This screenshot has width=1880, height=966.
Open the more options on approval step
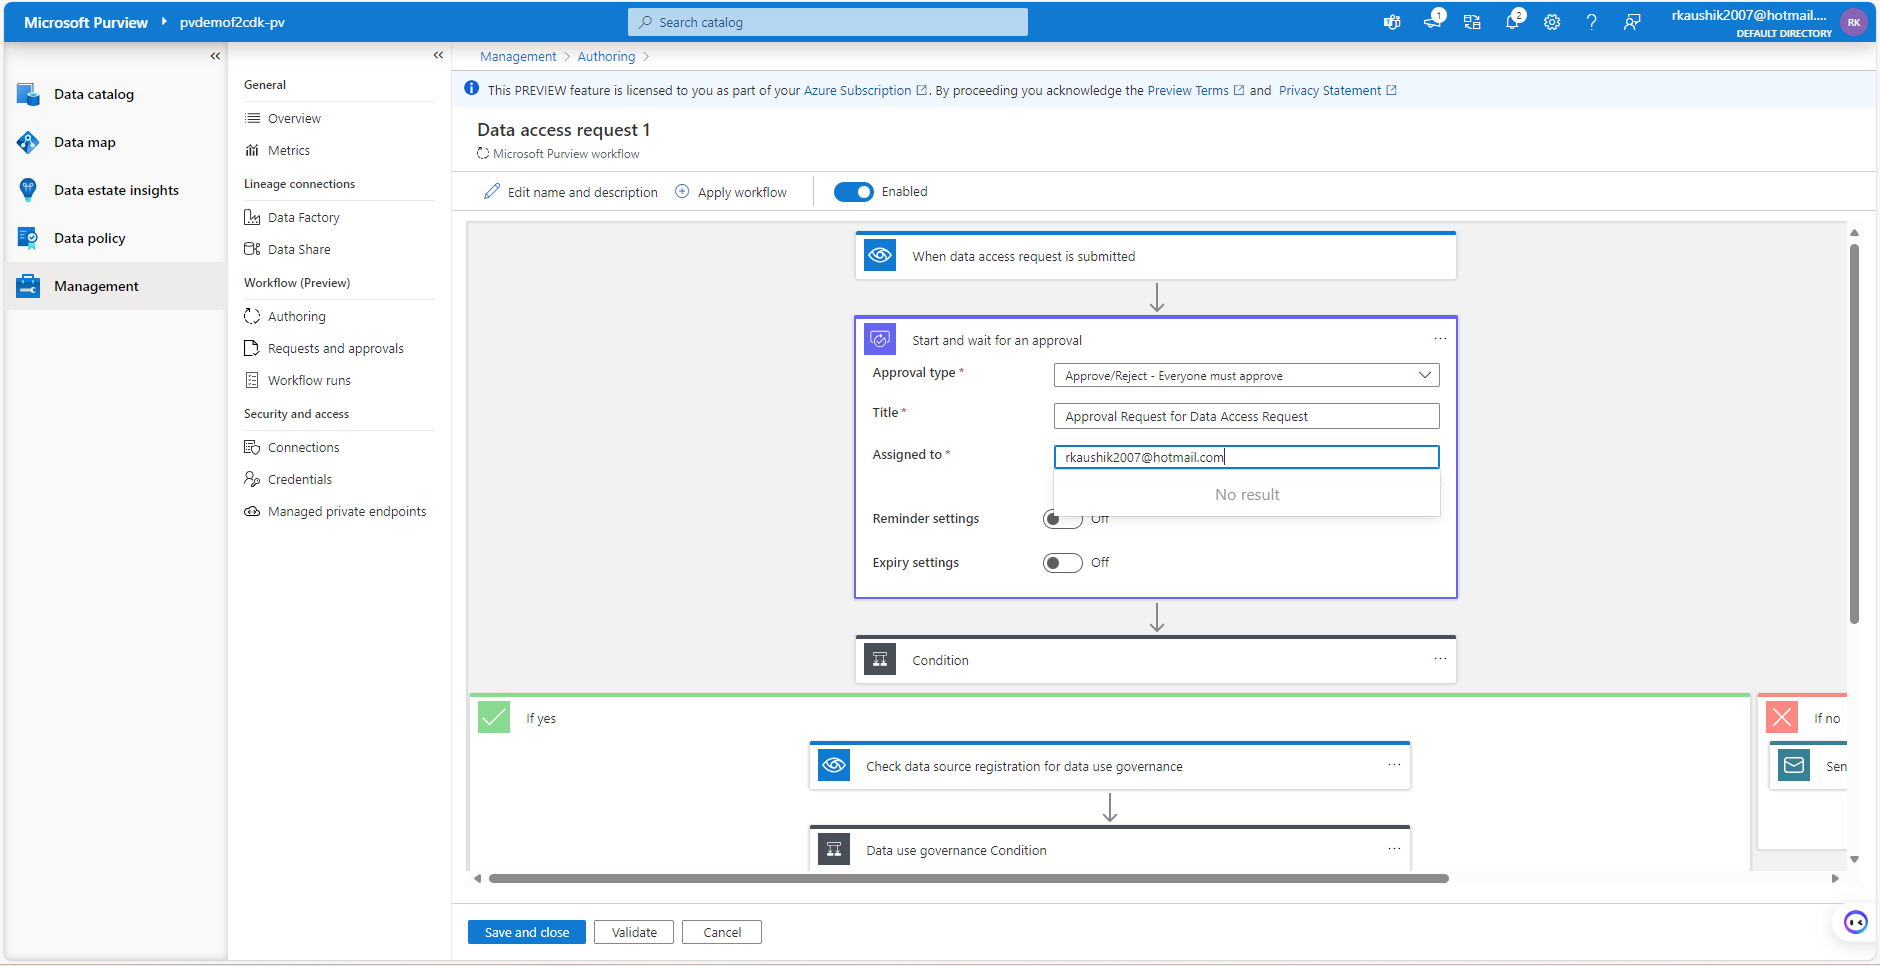(1440, 339)
